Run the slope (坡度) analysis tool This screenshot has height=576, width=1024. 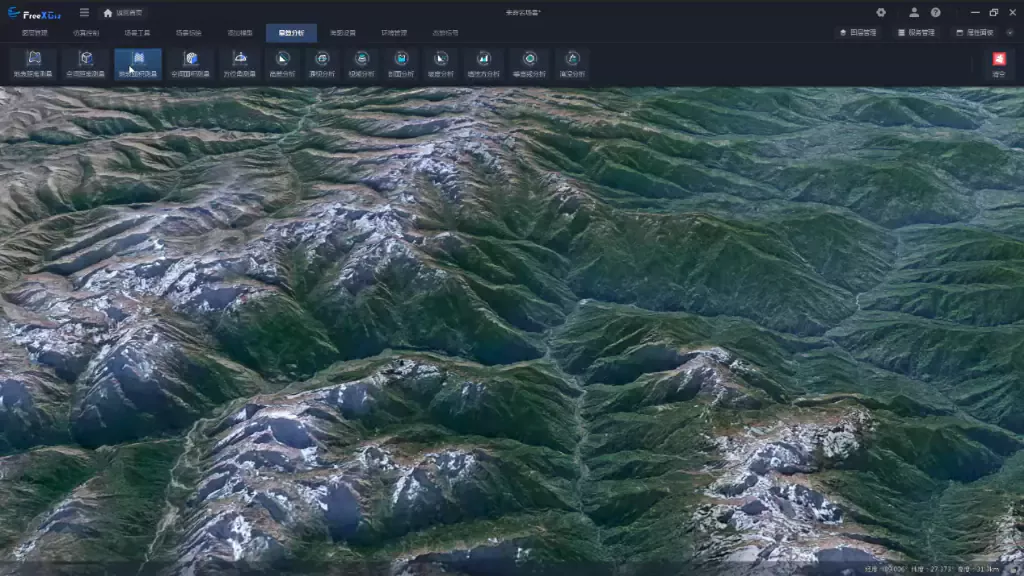click(440, 64)
